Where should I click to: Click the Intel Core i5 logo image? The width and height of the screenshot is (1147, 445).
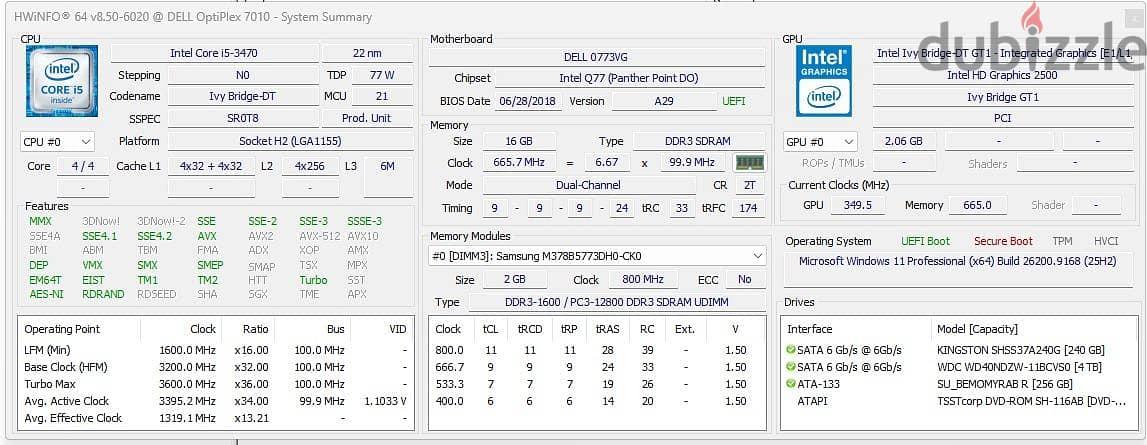click(x=61, y=81)
